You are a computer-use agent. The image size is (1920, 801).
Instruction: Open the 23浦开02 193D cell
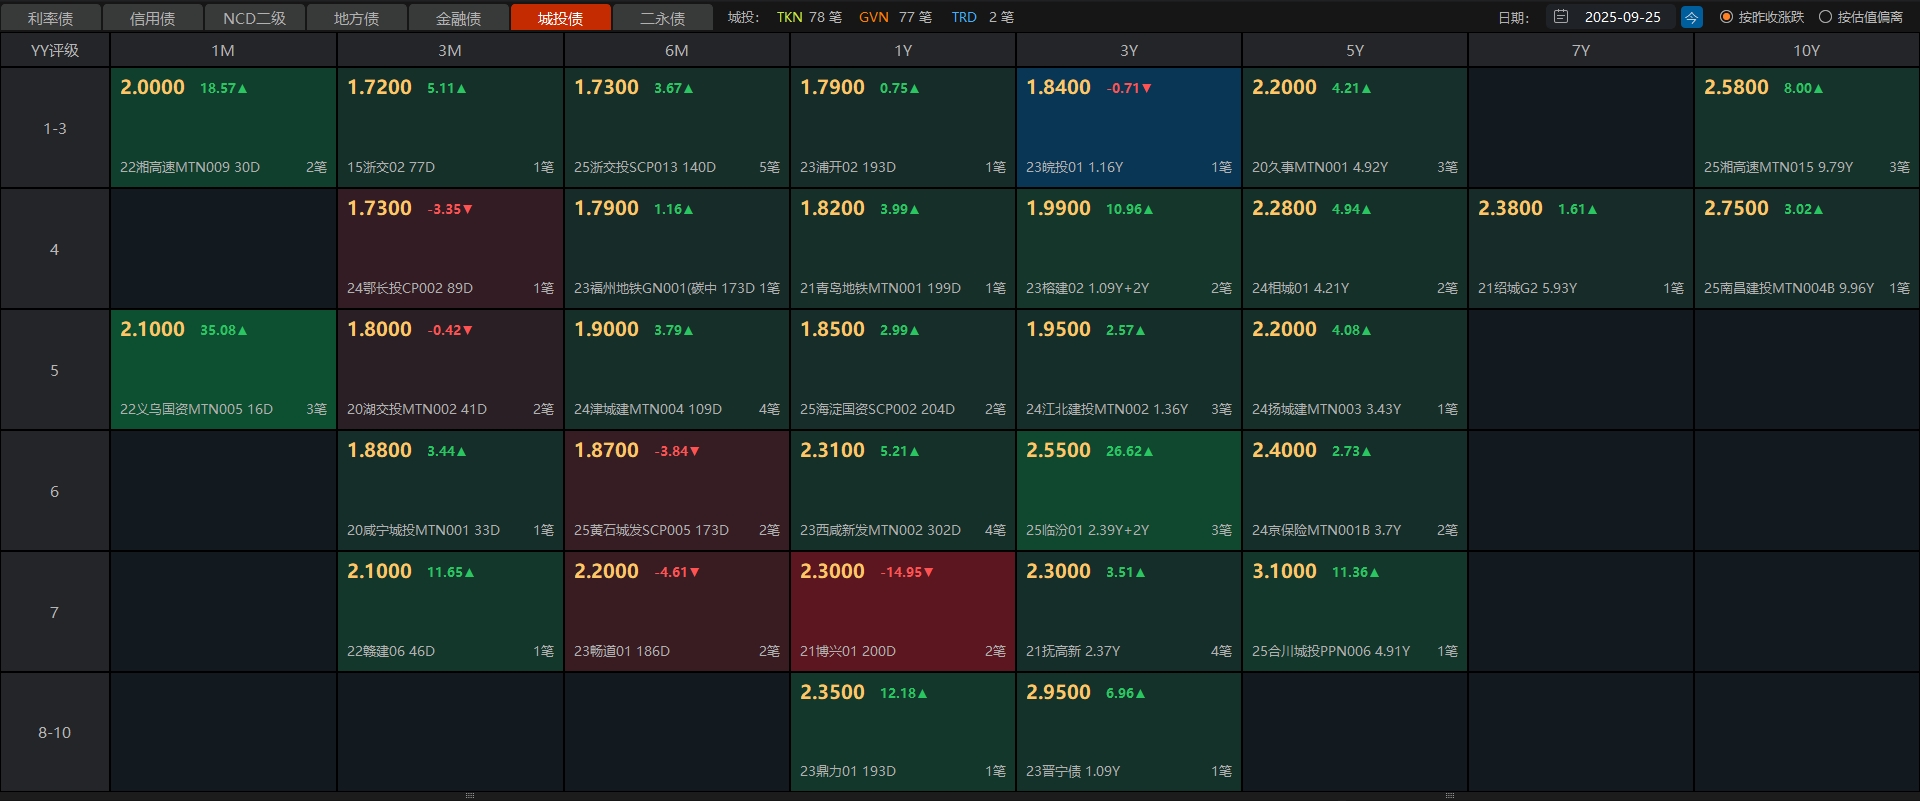[903, 128]
